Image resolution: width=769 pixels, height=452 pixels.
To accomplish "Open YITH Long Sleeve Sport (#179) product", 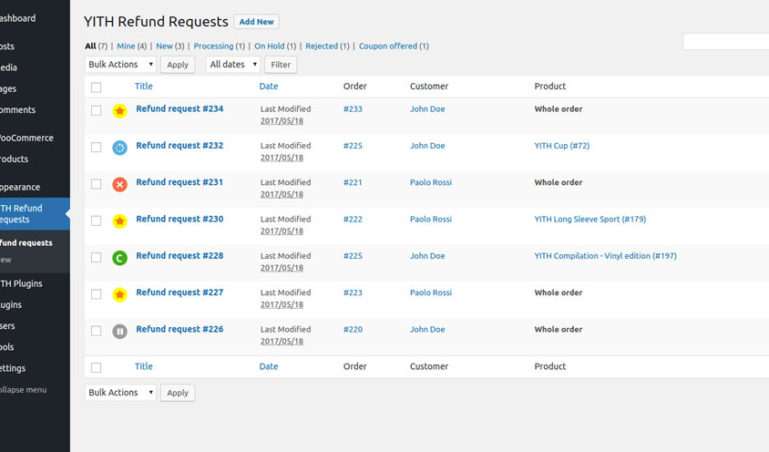I will [x=590, y=219].
